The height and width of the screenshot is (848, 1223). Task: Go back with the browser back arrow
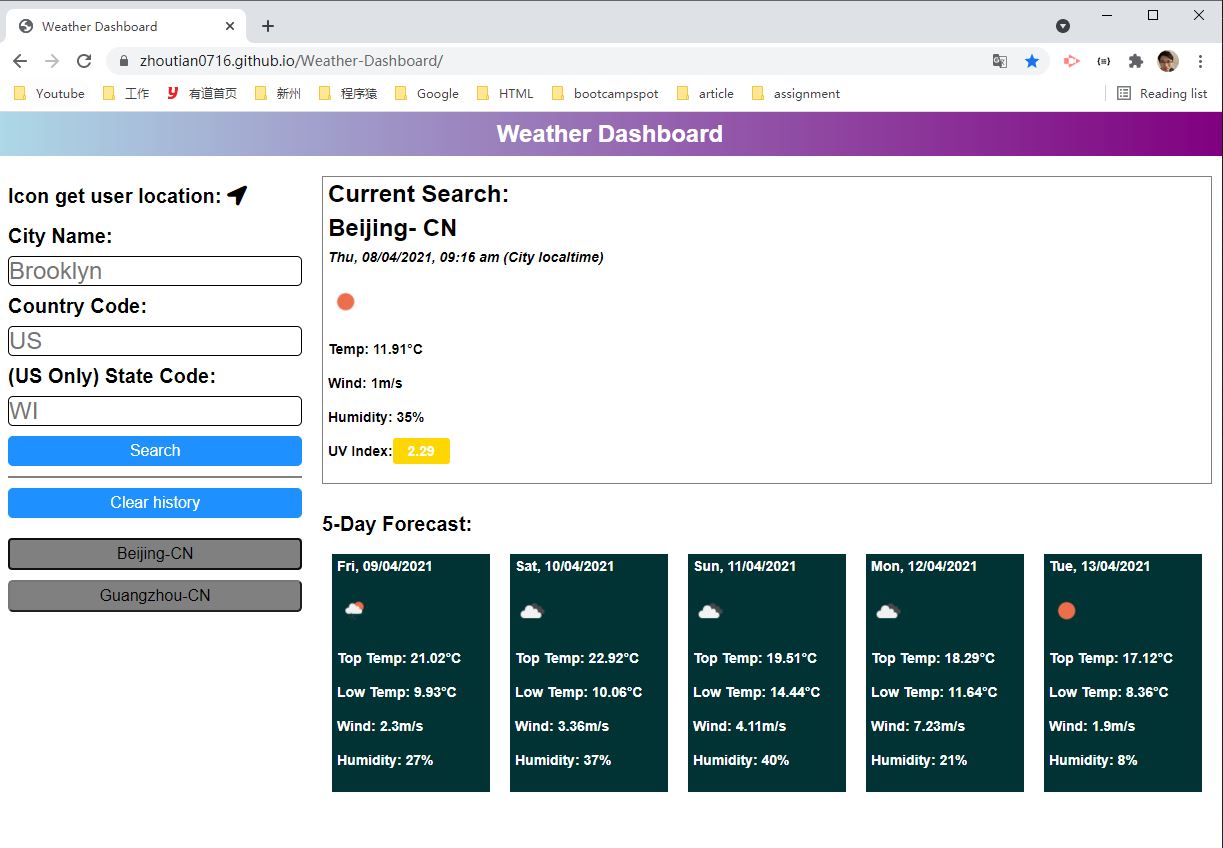click(20, 61)
